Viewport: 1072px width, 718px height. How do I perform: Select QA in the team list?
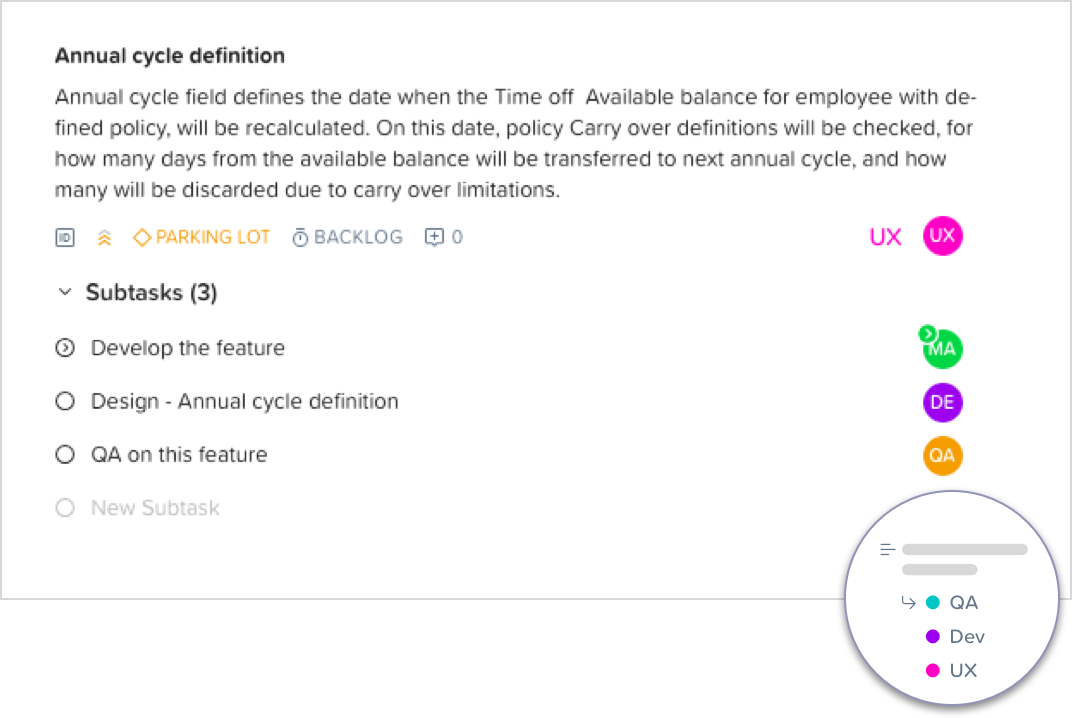[x=963, y=603]
